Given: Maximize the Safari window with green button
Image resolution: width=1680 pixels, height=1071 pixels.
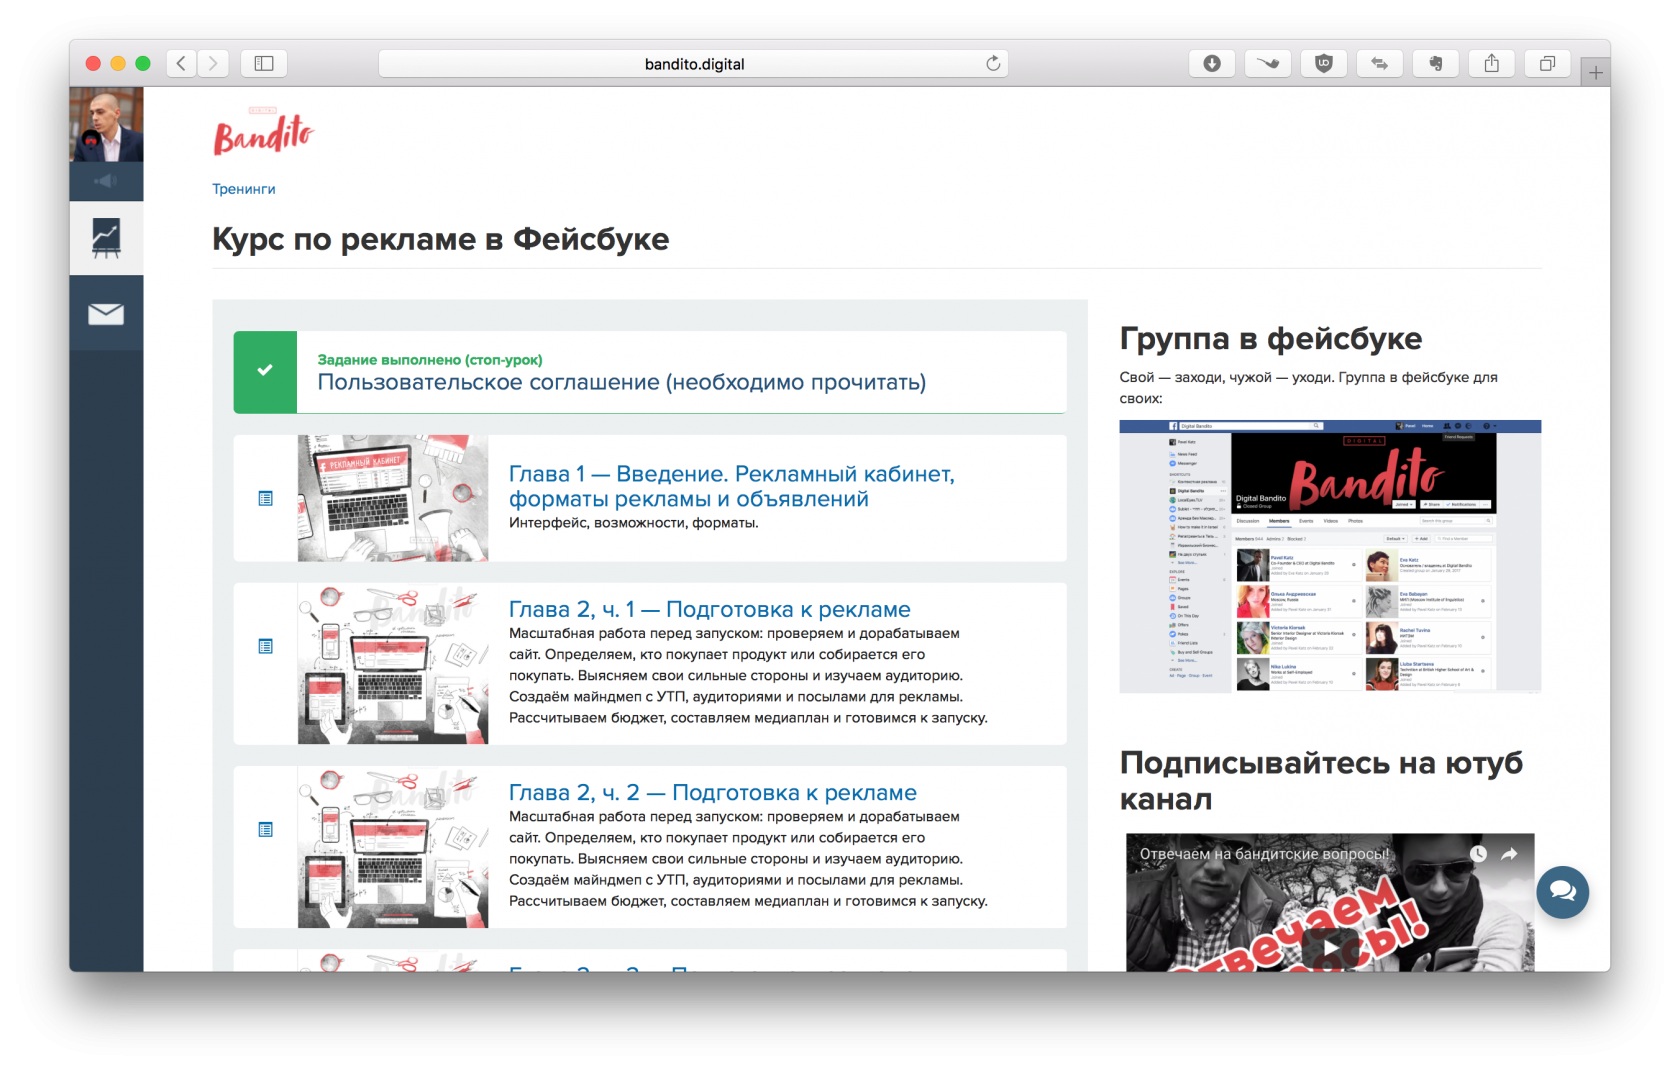Looking at the screenshot, I should coord(143,63).
